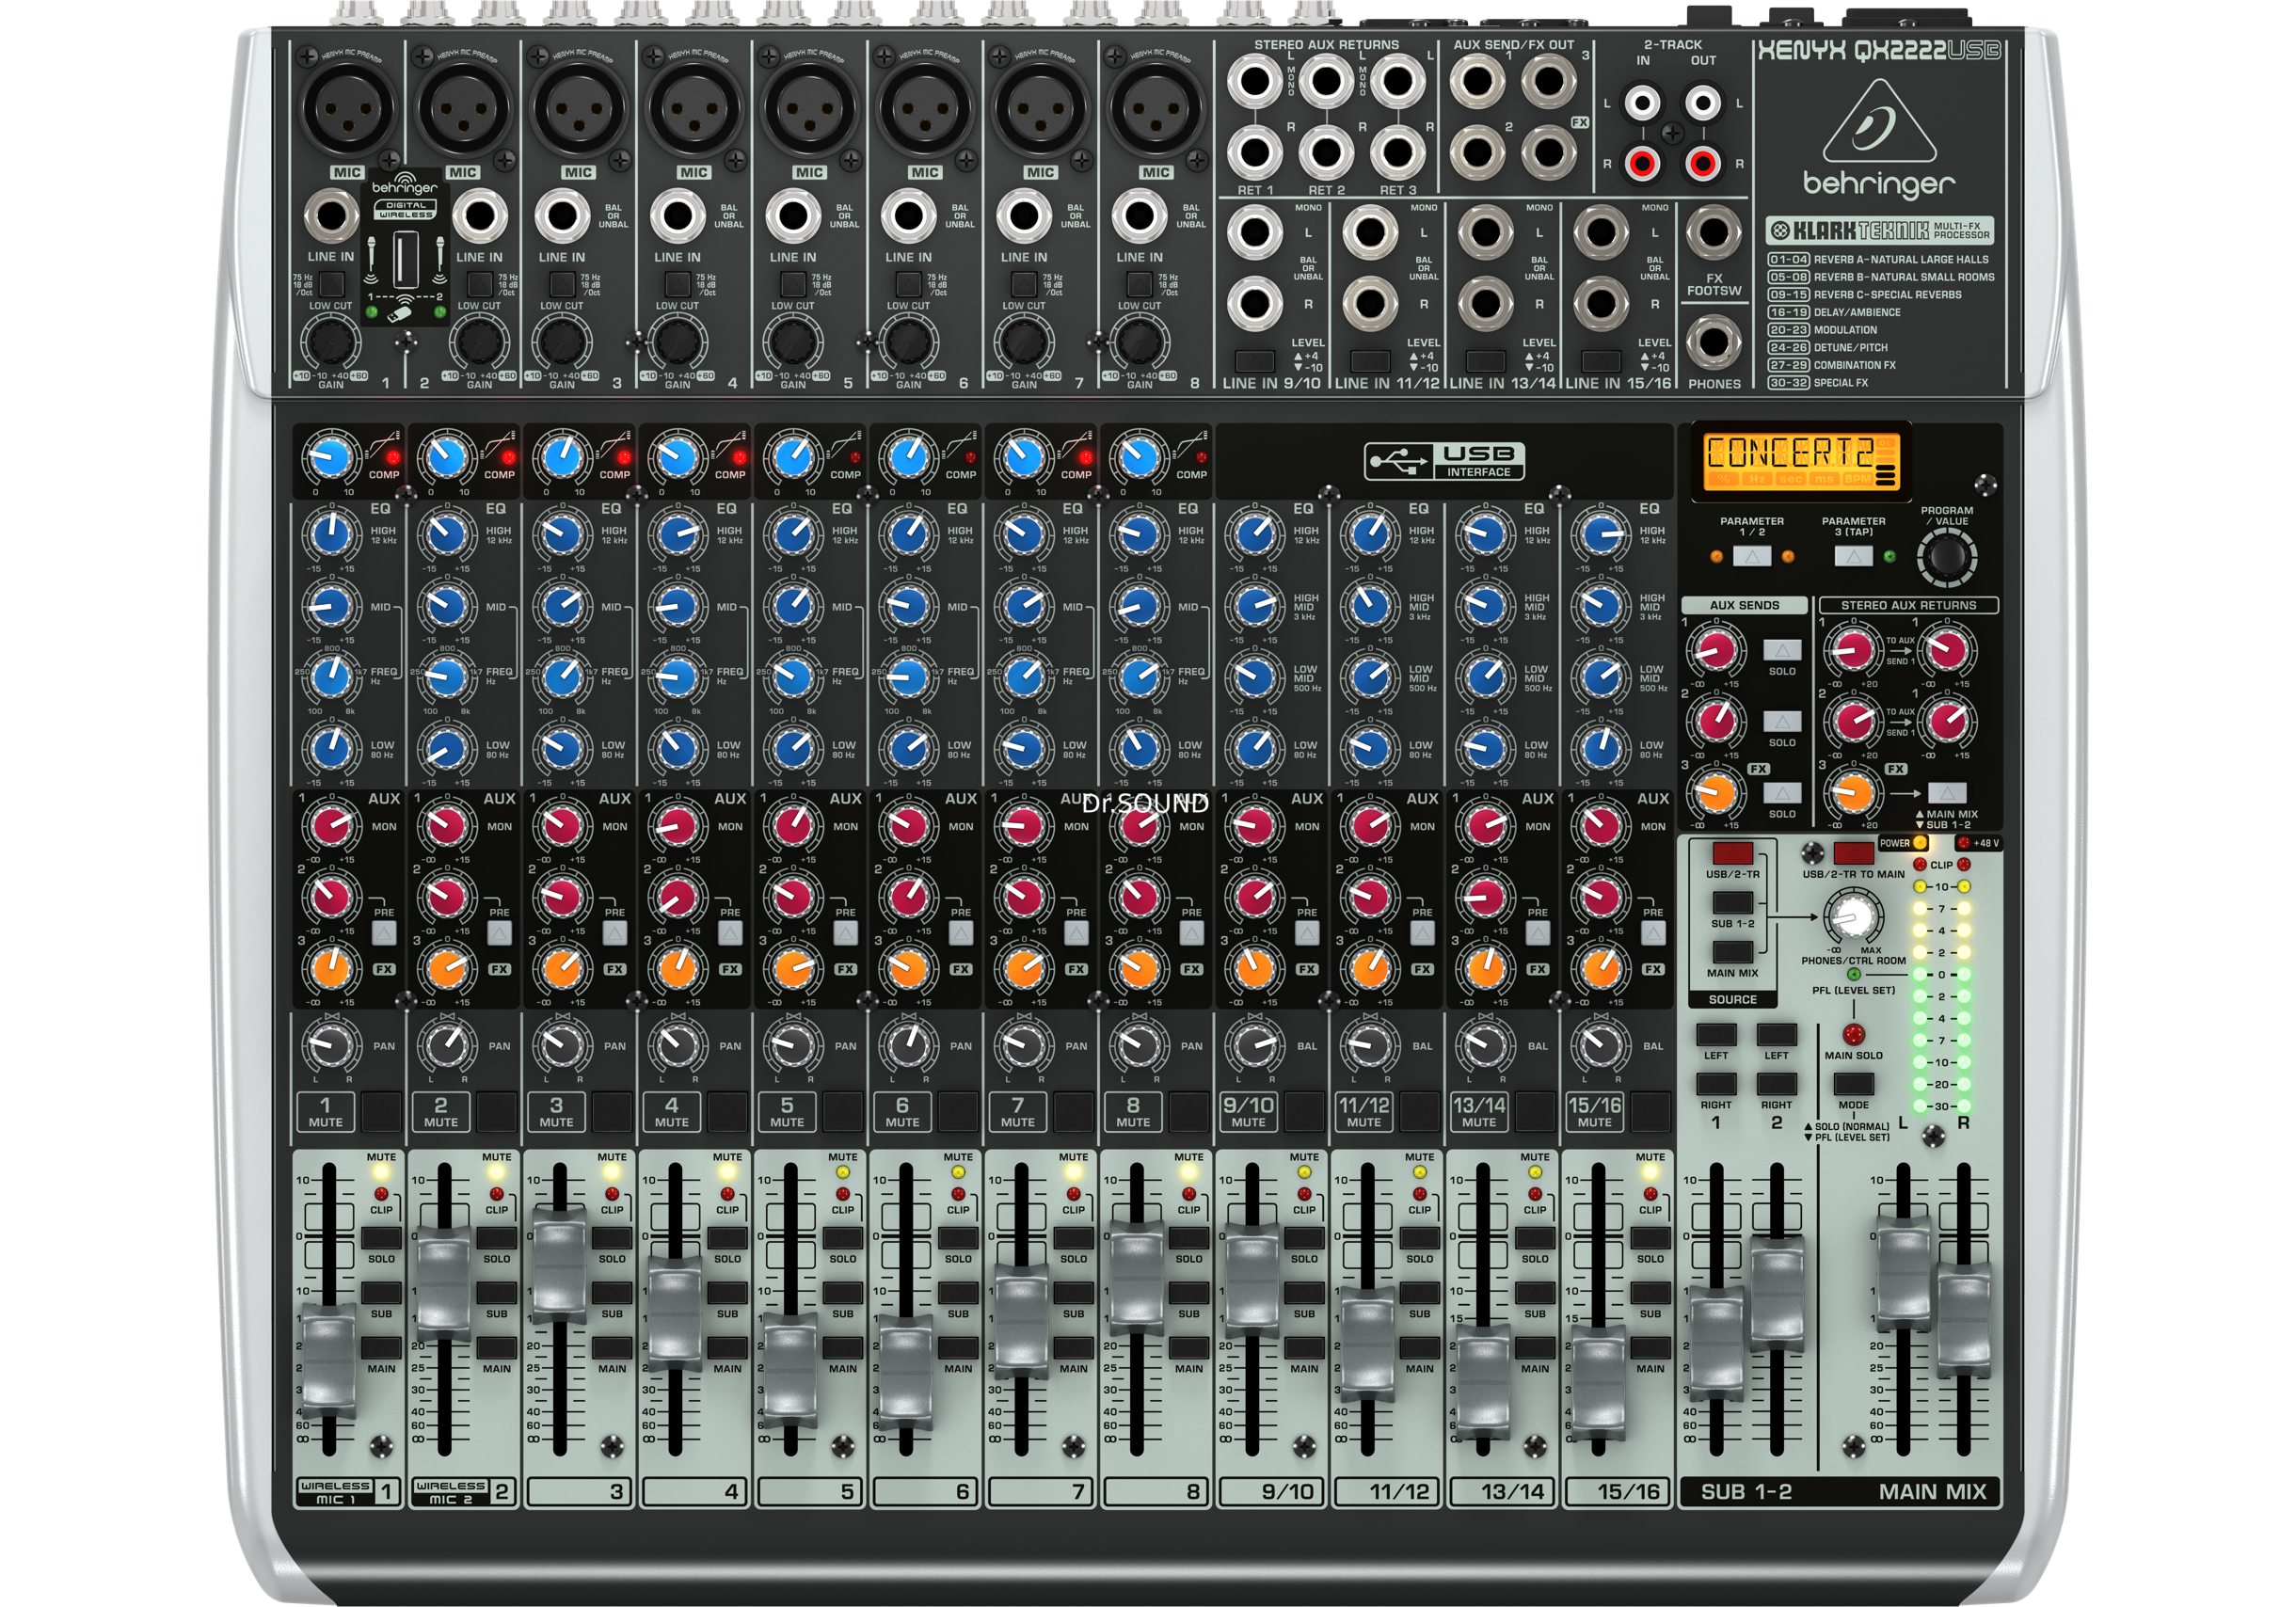The height and width of the screenshot is (1607, 2296).
Task: Click the channel 1 orange FX send knob
Action: point(331,968)
